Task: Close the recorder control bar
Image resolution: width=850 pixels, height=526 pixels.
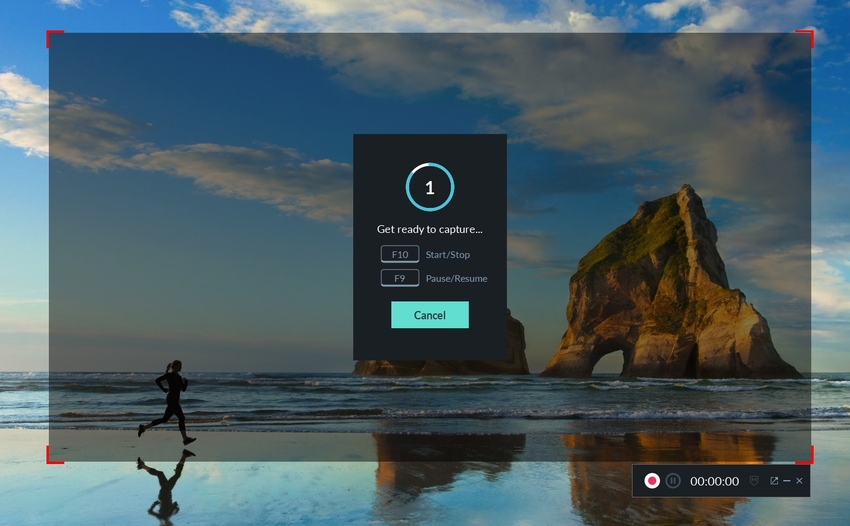Action: pos(799,480)
